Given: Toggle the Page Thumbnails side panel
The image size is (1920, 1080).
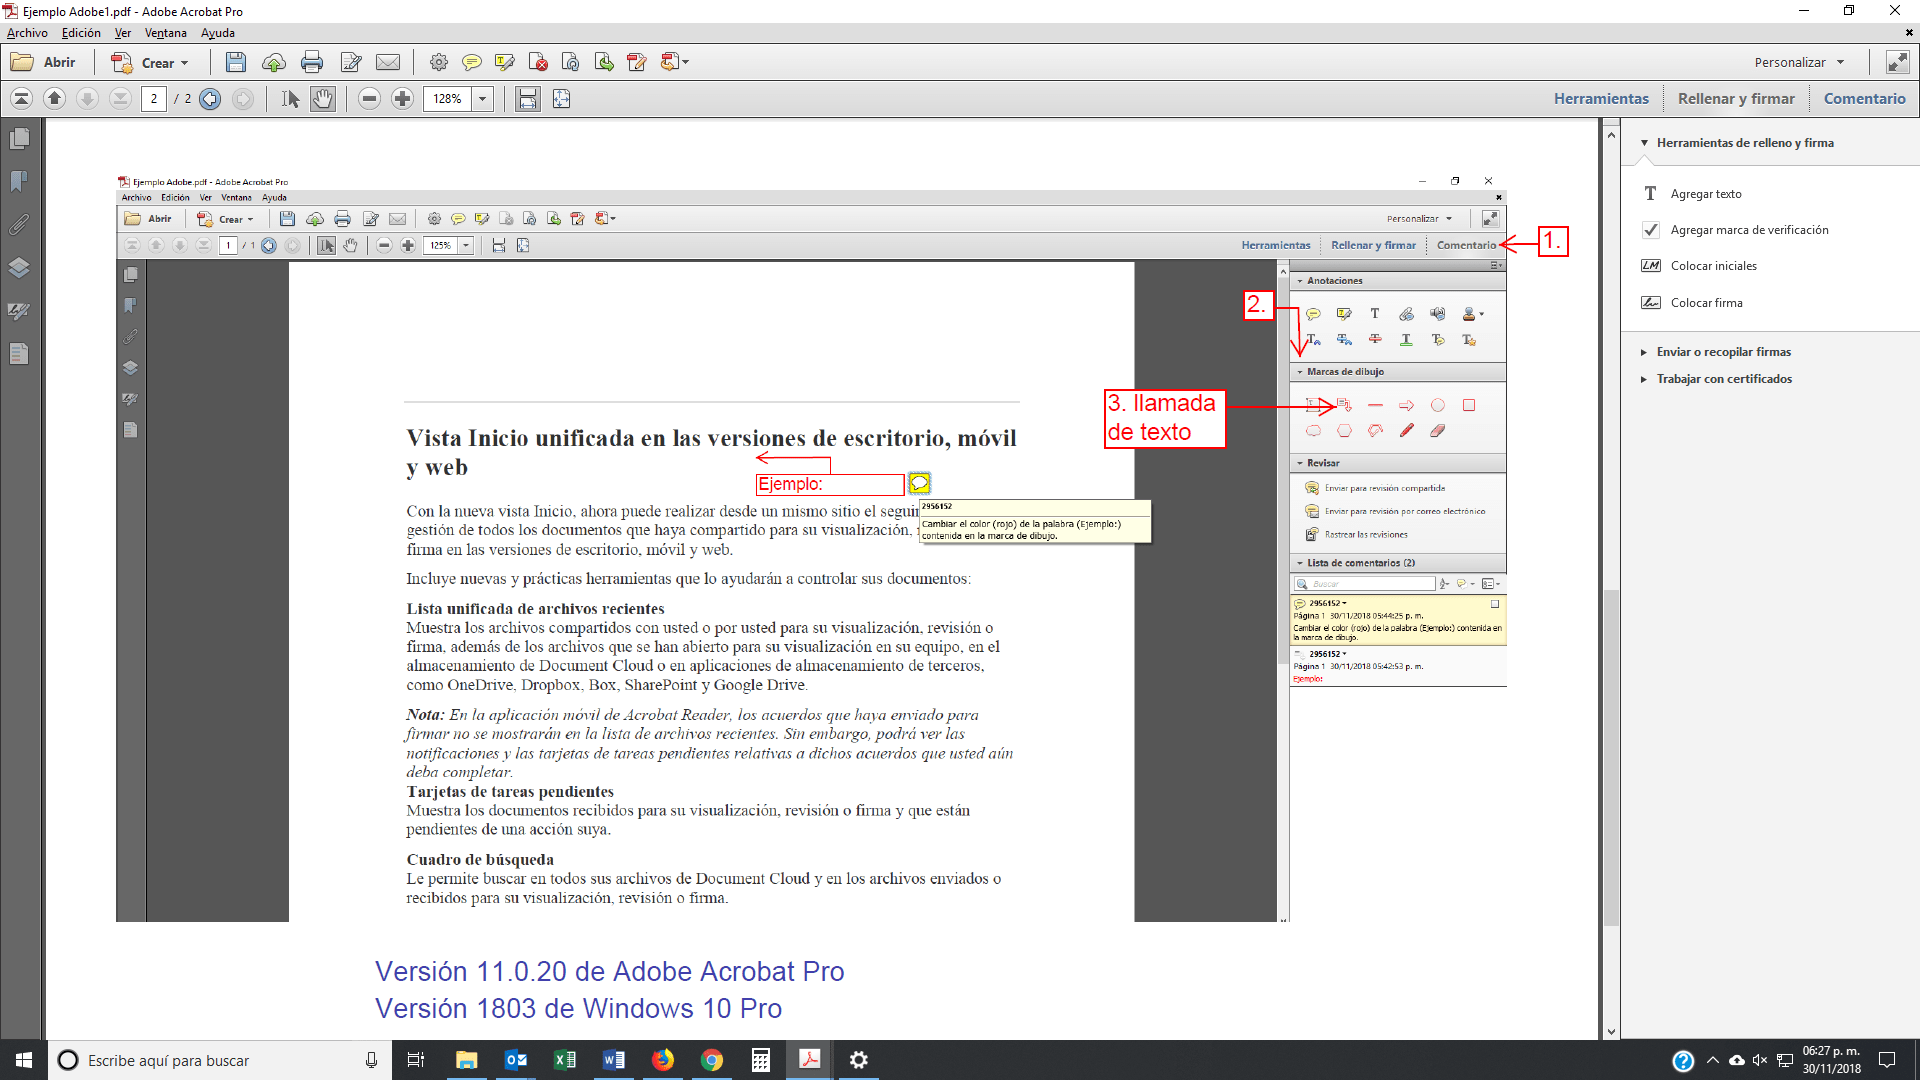Looking at the screenshot, I should (x=19, y=138).
